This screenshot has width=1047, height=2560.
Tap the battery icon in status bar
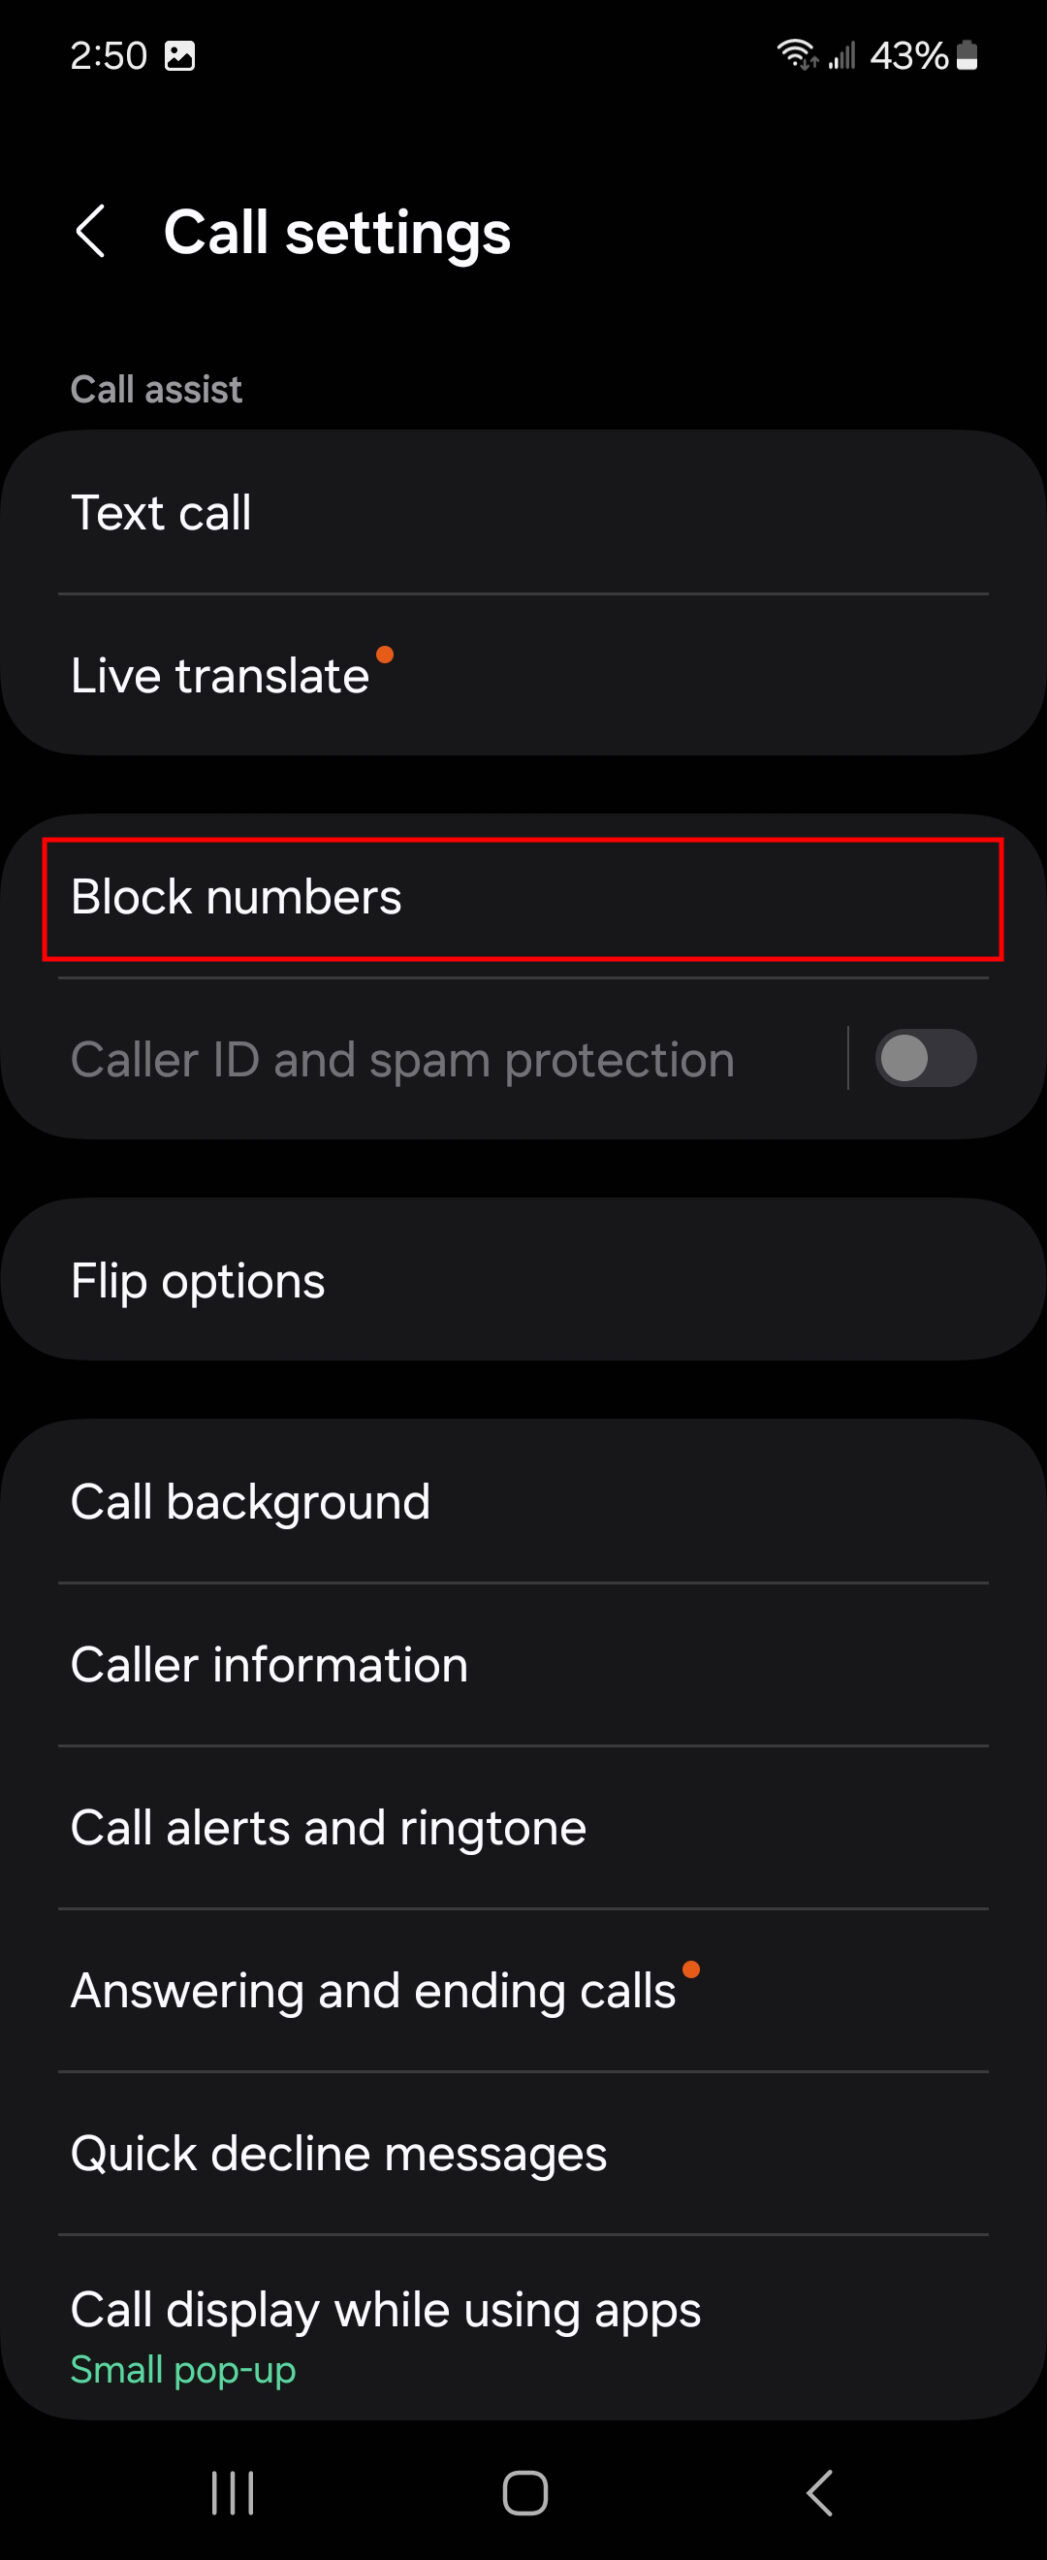(966, 55)
